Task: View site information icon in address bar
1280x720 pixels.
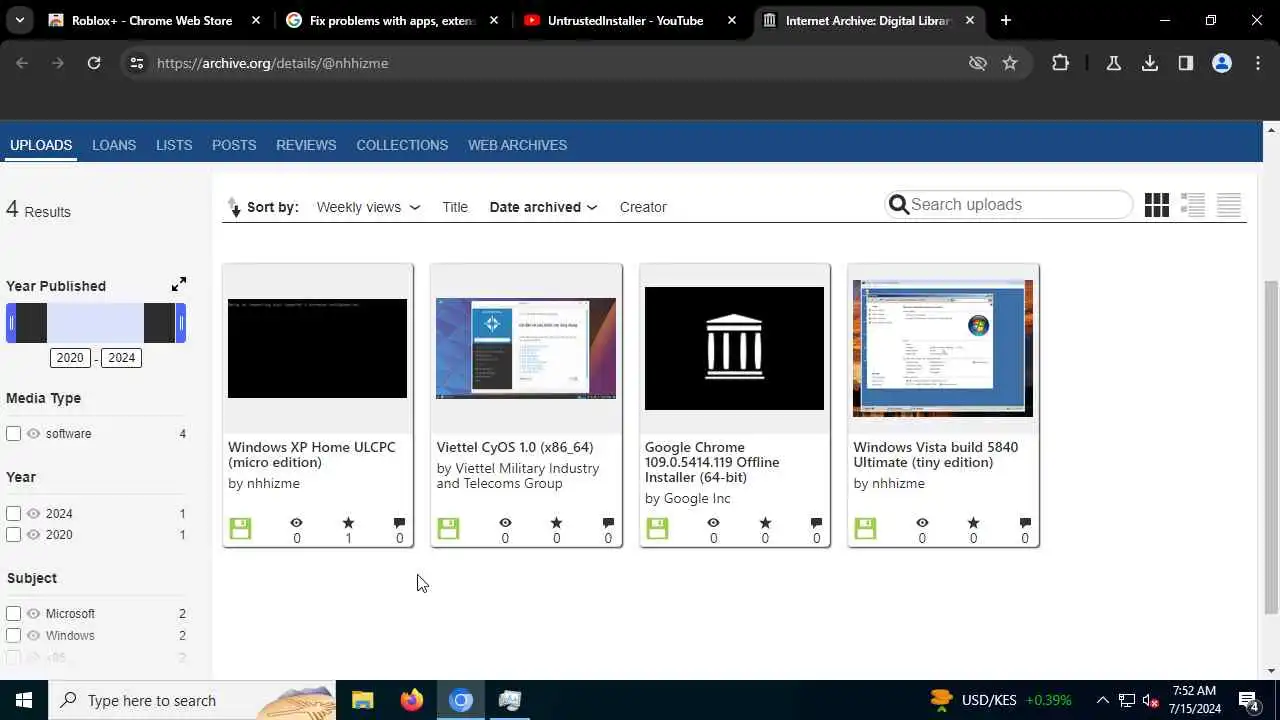Action: click(x=137, y=63)
